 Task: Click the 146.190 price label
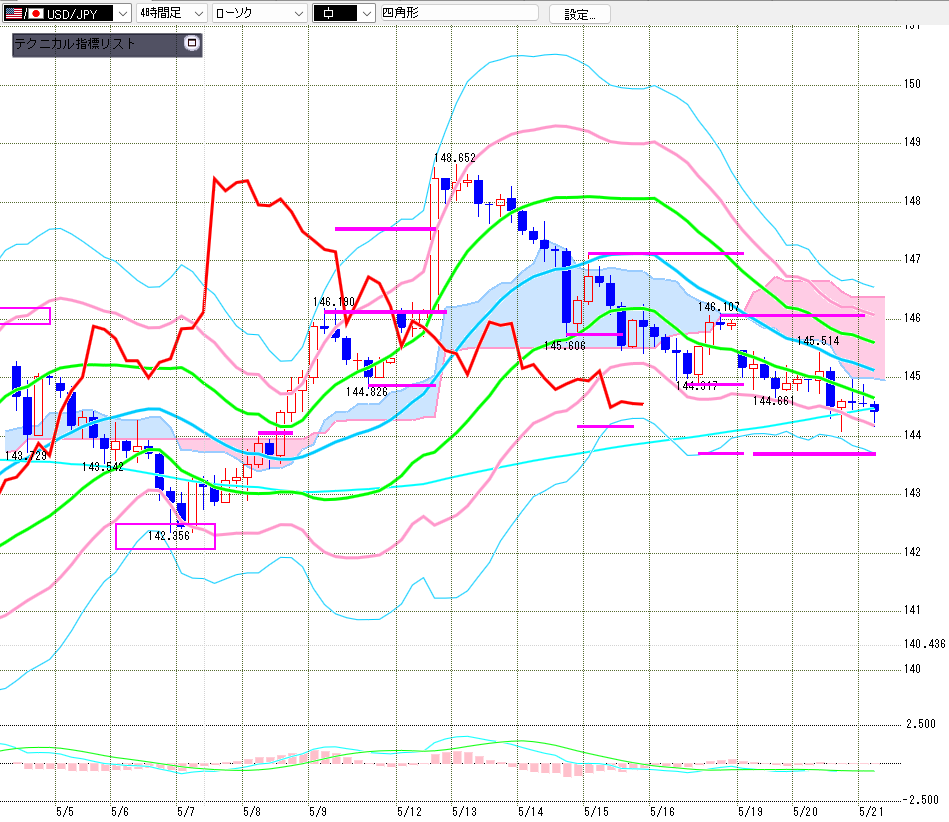point(333,301)
